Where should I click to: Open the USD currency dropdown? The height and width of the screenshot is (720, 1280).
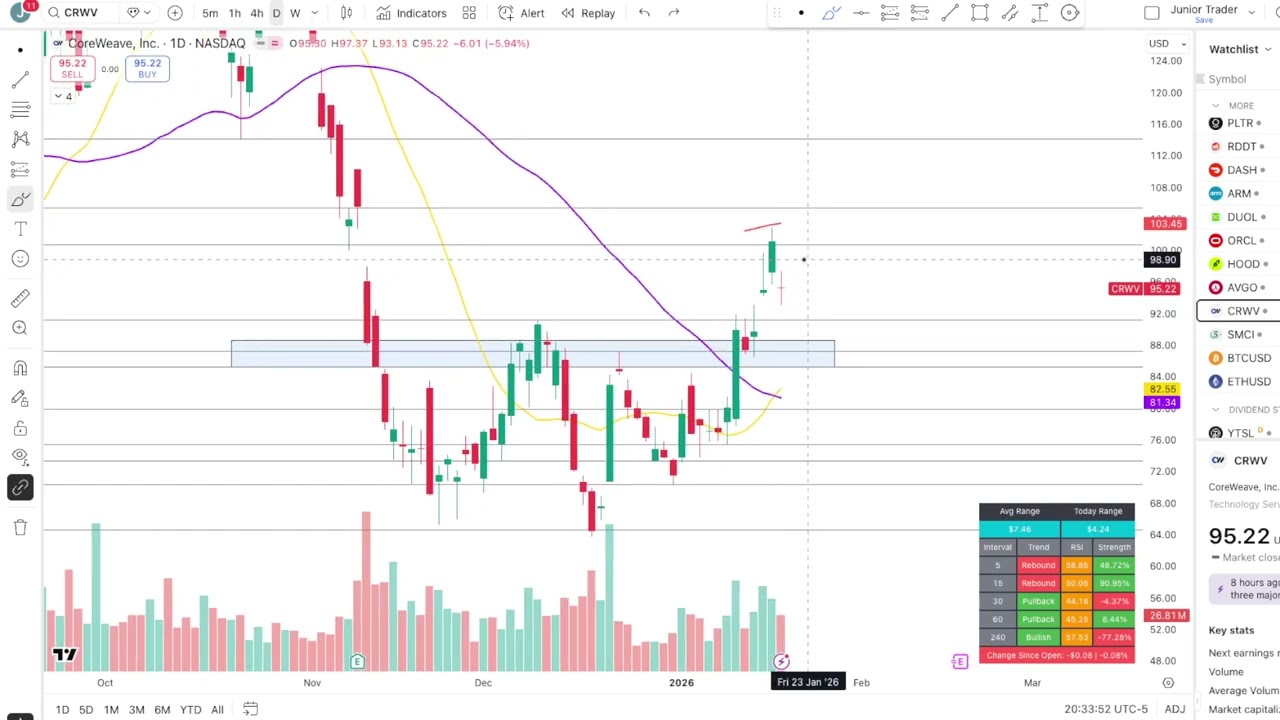point(1166,43)
